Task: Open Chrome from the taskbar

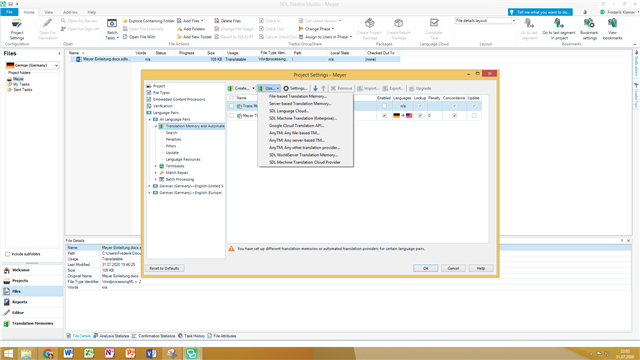Action: (48, 353)
